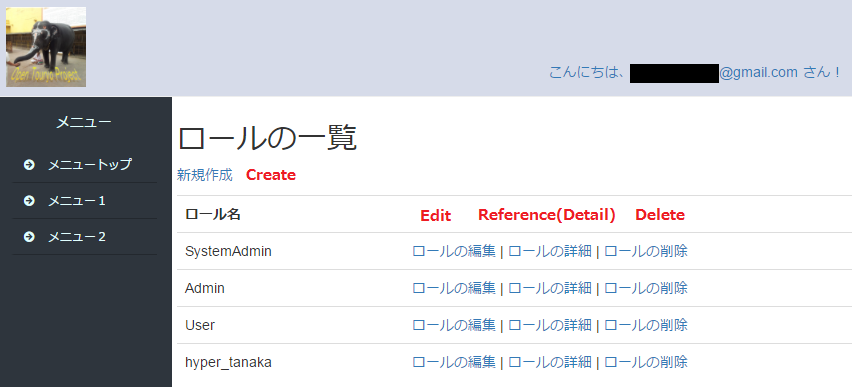This screenshot has height=387, width=852.
Task: Open メニュートップ in sidebar
Action: tap(90, 165)
